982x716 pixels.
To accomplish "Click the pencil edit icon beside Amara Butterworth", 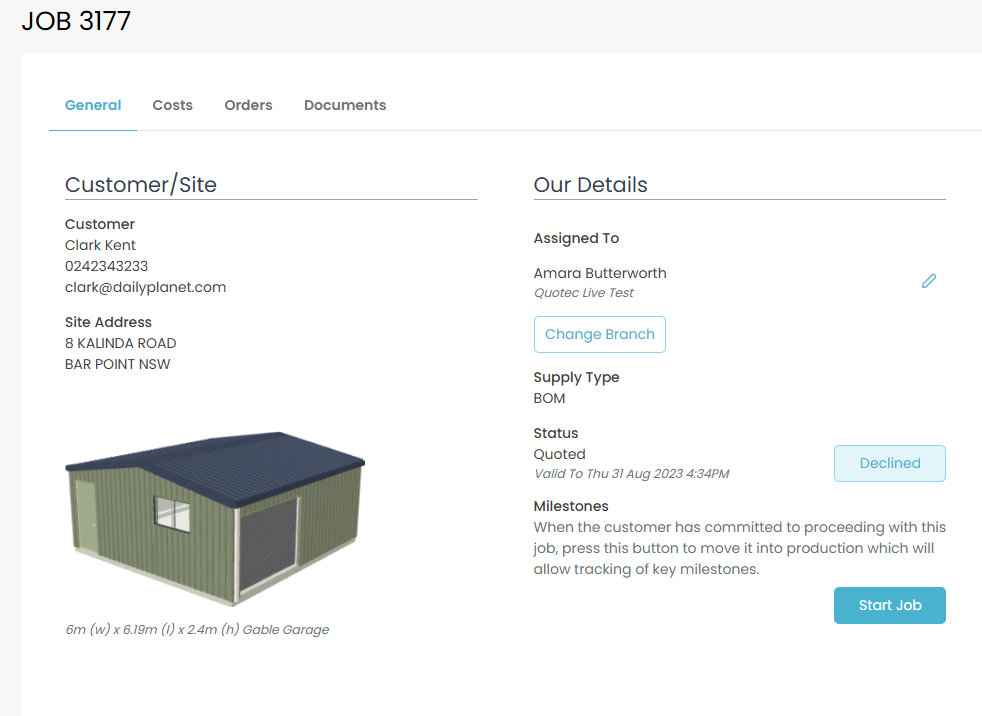I will [x=929, y=281].
